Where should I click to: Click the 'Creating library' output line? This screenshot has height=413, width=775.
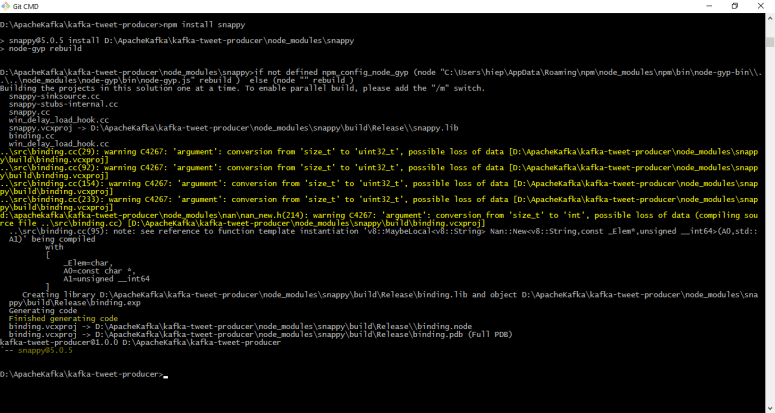[x=250, y=295]
